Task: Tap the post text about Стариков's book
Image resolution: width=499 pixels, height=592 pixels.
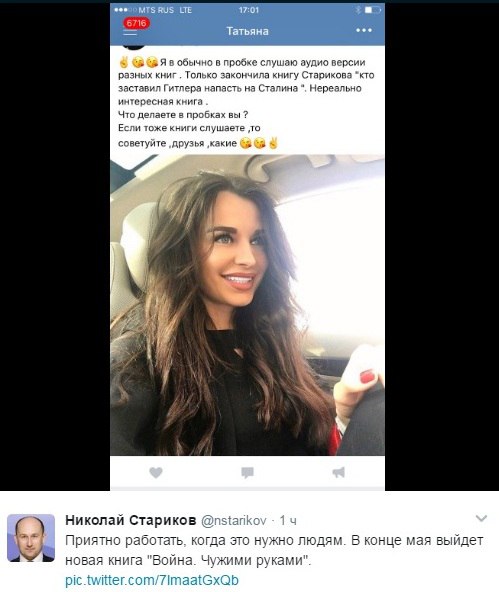Action: (x=246, y=102)
